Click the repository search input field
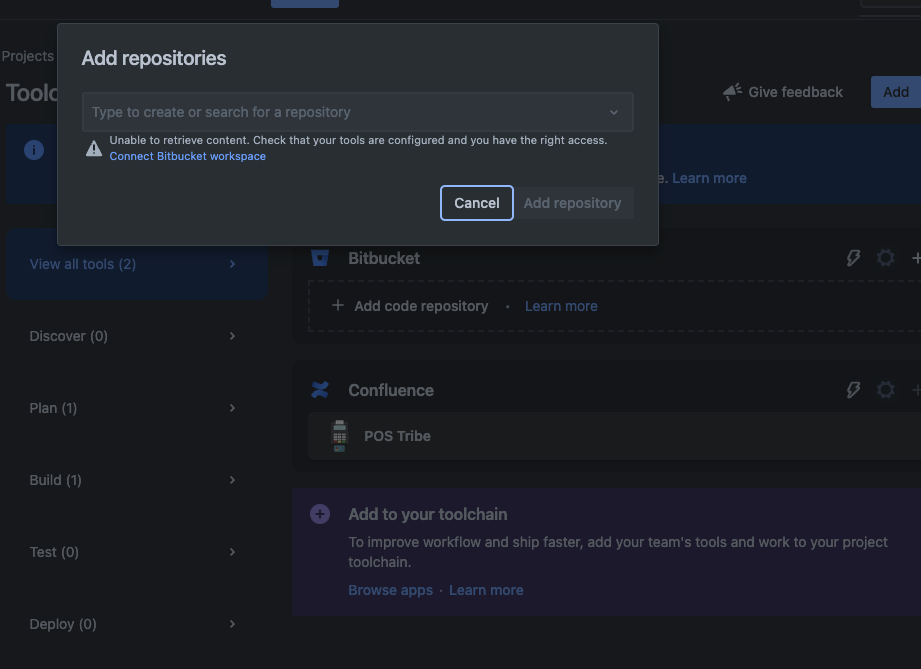This screenshot has width=921, height=669. 358,112
